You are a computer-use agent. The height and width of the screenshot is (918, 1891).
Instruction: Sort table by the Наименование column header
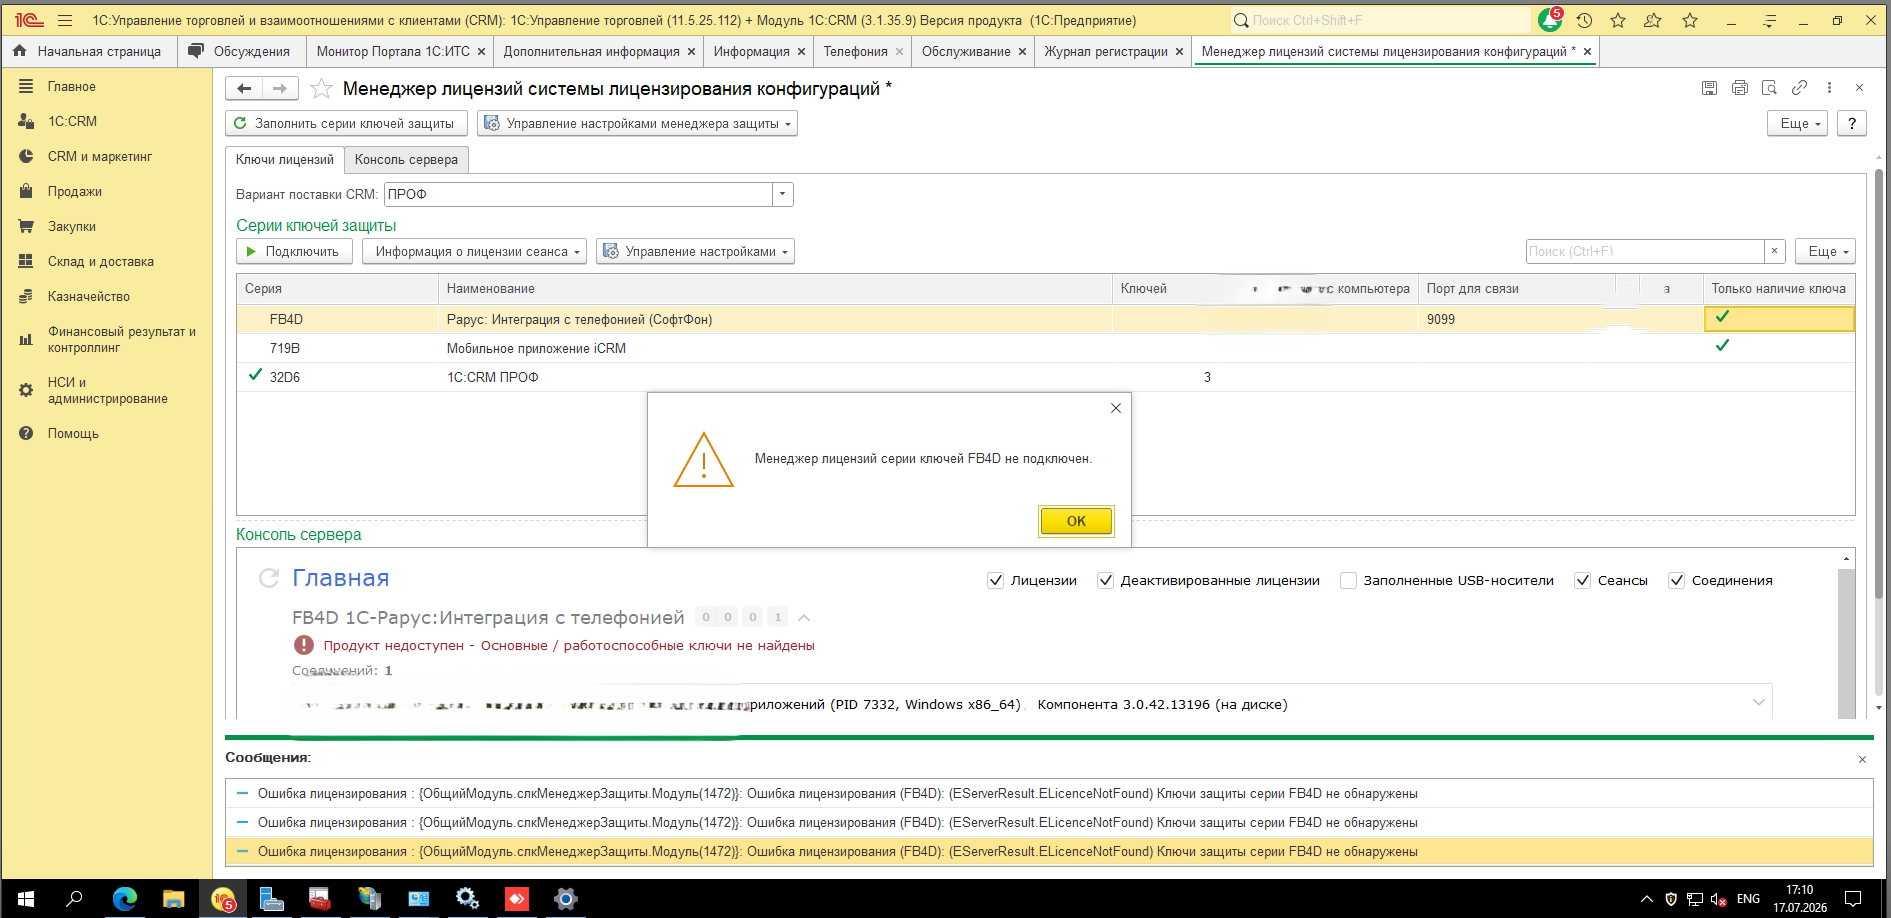pyautogui.click(x=775, y=288)
